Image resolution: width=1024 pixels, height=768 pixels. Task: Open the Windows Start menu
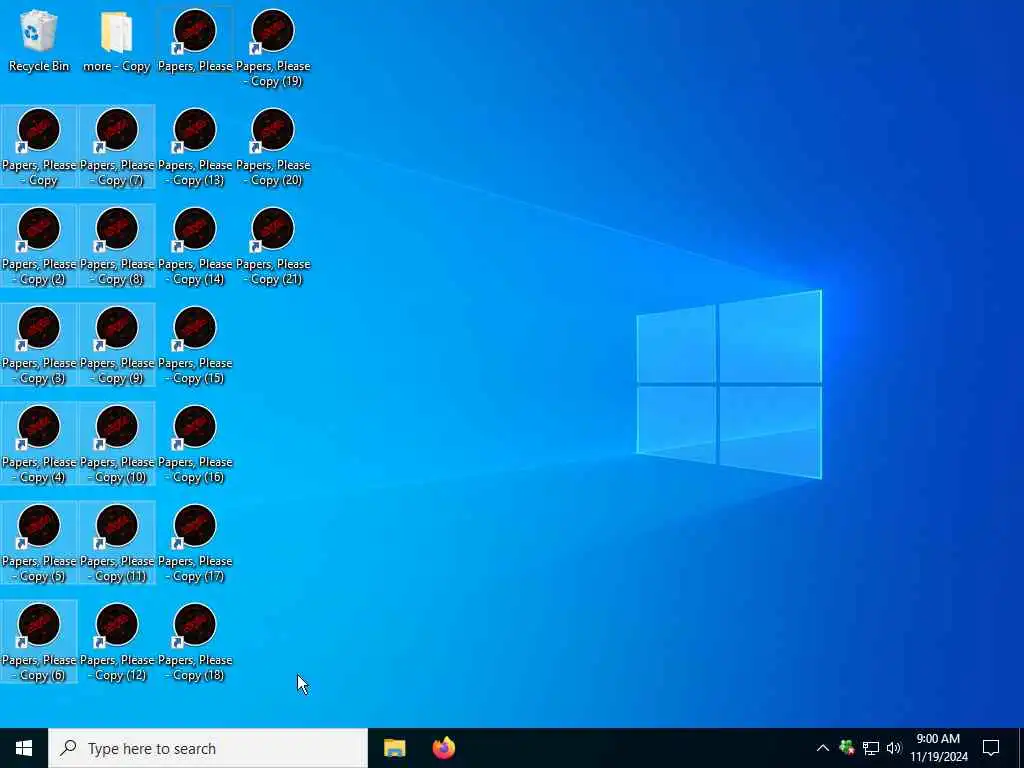[24, 748]
